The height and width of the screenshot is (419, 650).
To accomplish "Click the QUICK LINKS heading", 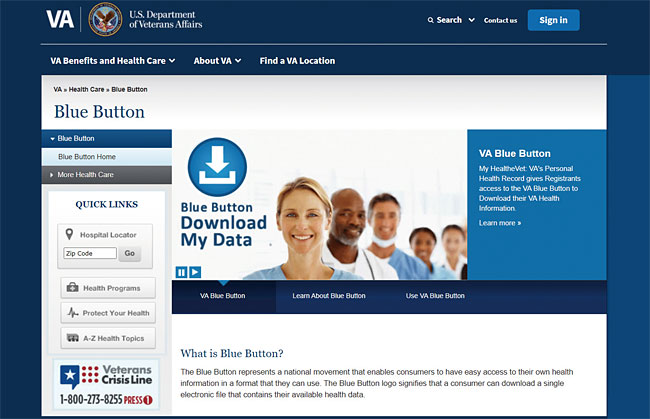I will [x=107, y=204].
